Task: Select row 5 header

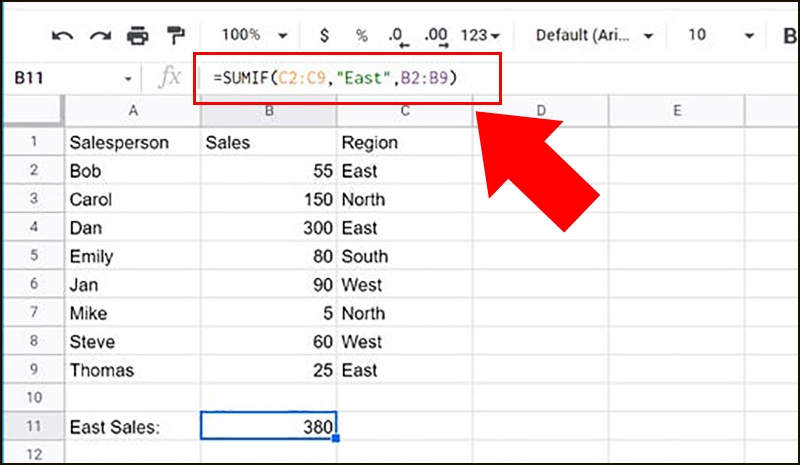Action: [x=32, y=257]
